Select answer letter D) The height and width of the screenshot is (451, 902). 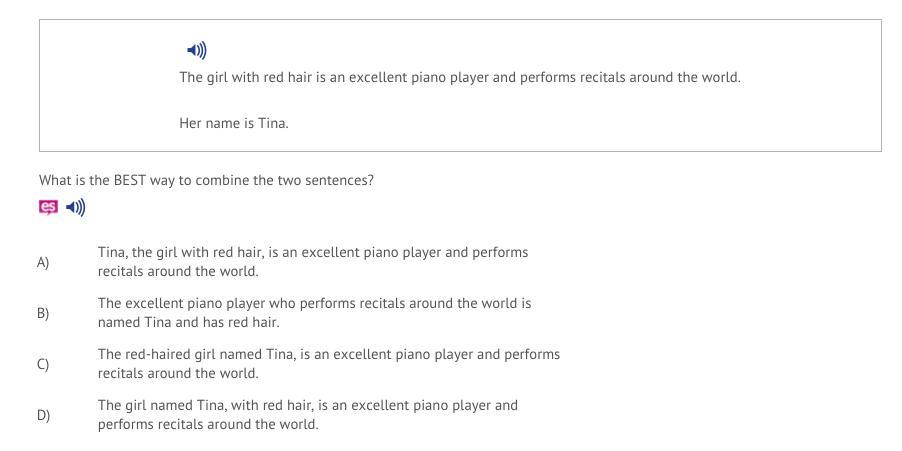click(x=43, y=415)
